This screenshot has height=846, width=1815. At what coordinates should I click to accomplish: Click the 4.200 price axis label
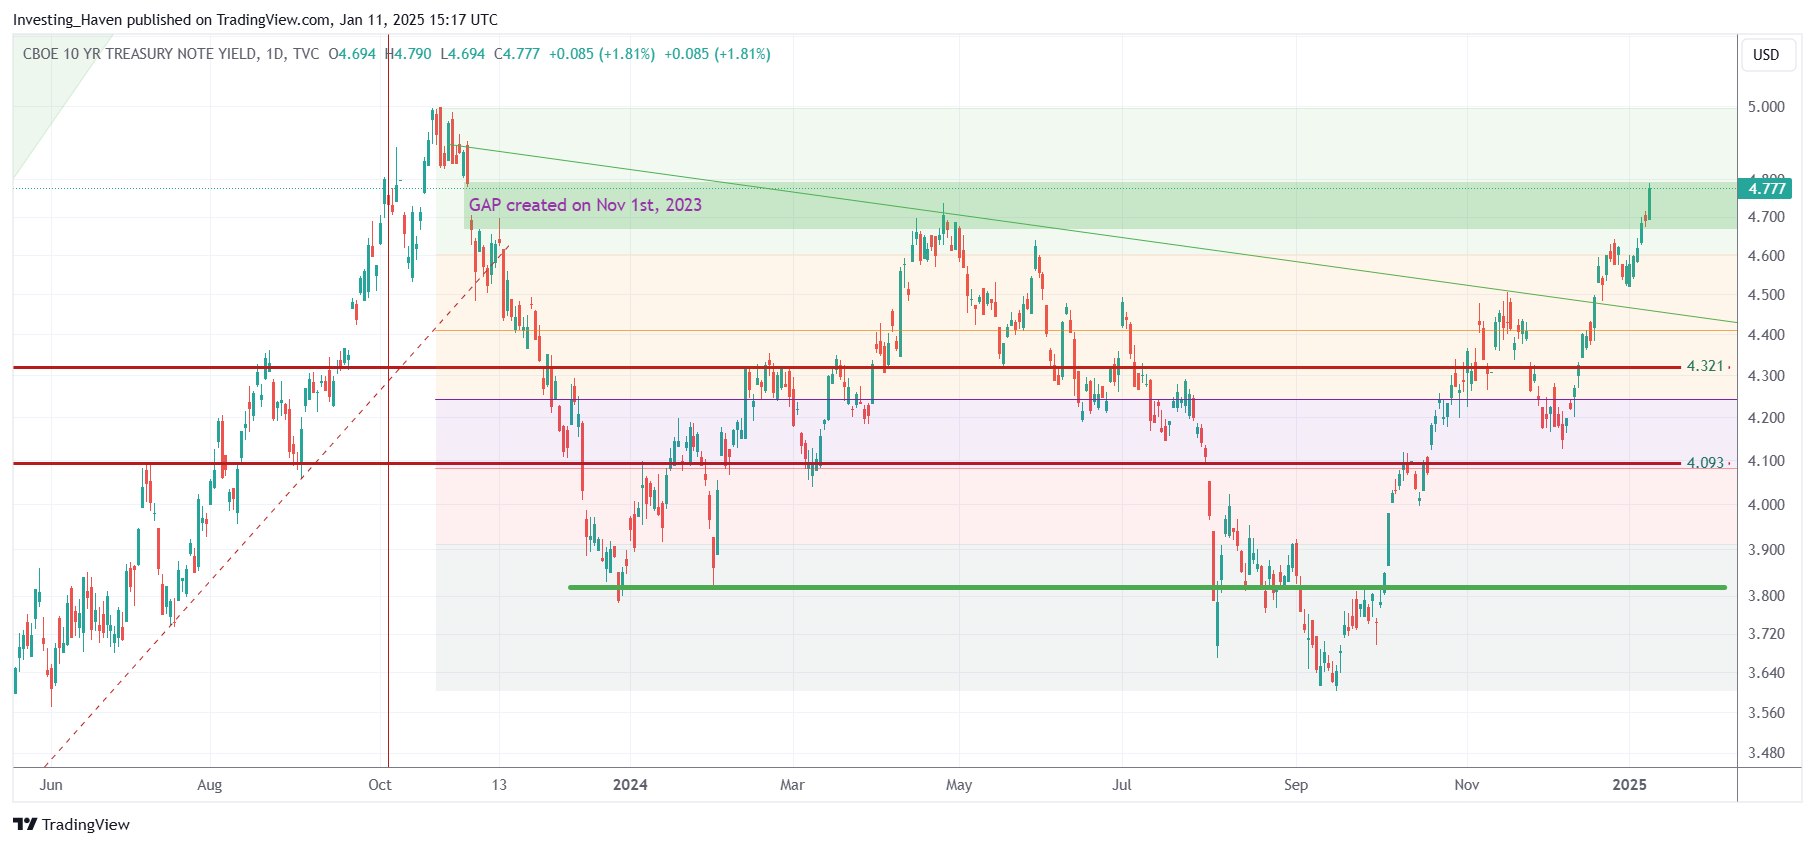pyautogui.click(x=1766, y=418)
